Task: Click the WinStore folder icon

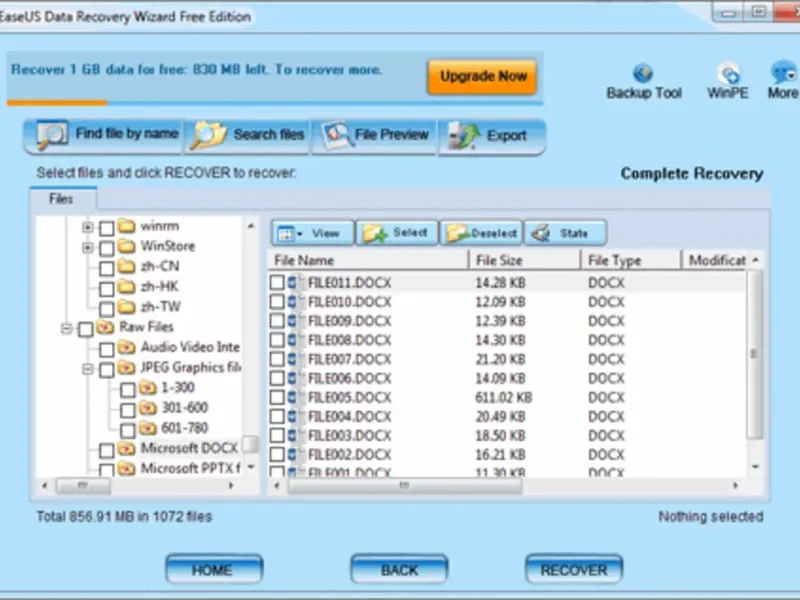Action: pyautogui.click(x=126, y=246)
